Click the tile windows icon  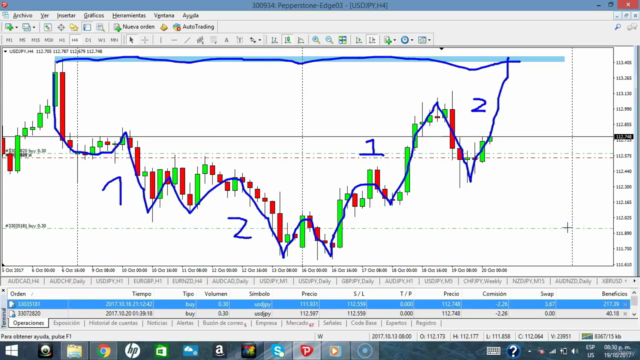(x=342, y=40)
